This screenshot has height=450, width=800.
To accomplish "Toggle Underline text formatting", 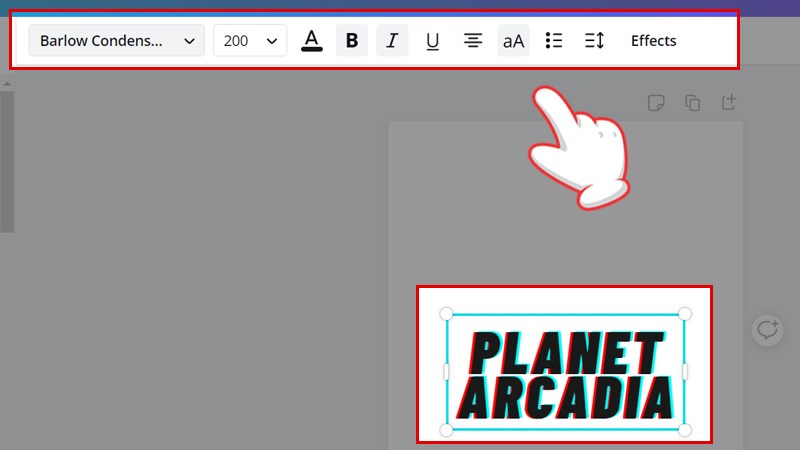I will (432, 41).
